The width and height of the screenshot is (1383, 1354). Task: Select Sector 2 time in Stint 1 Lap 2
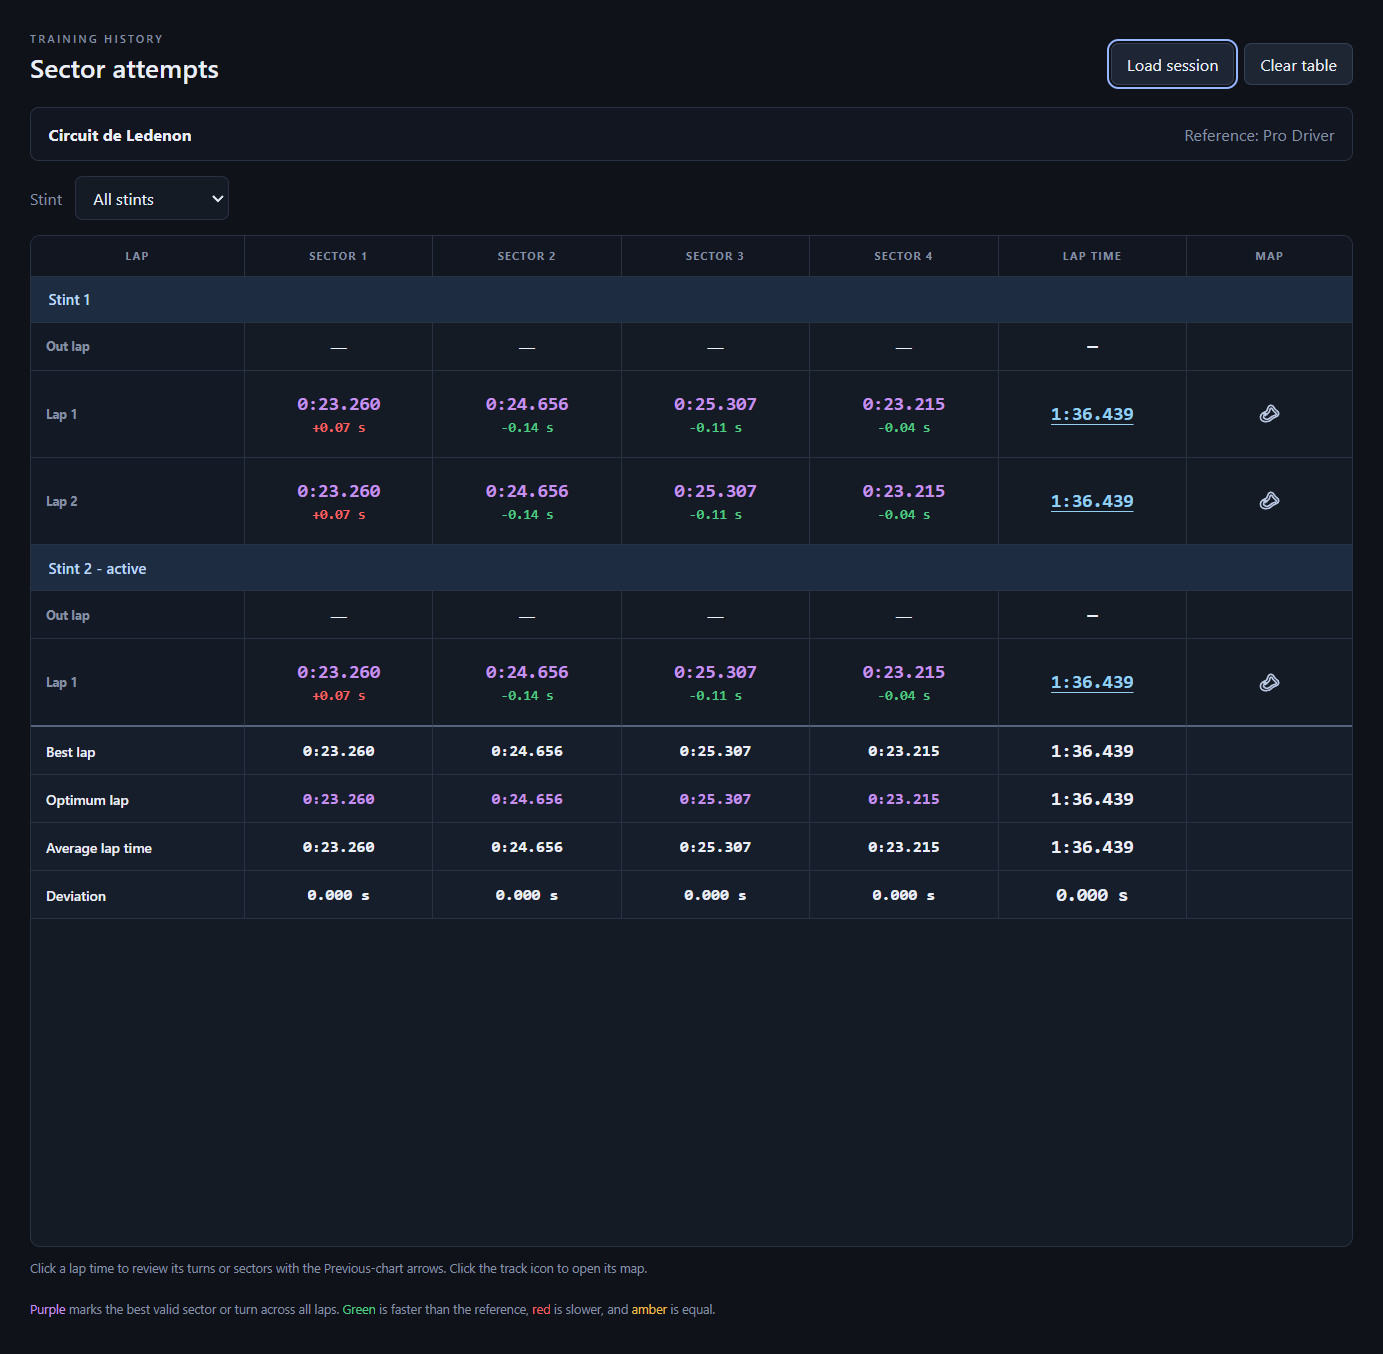527,491
